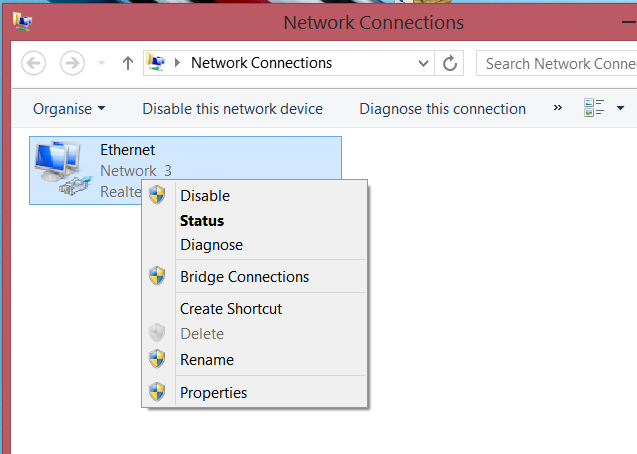
Task: Click the shield icon beside Properties
Action: pos(157,392)
